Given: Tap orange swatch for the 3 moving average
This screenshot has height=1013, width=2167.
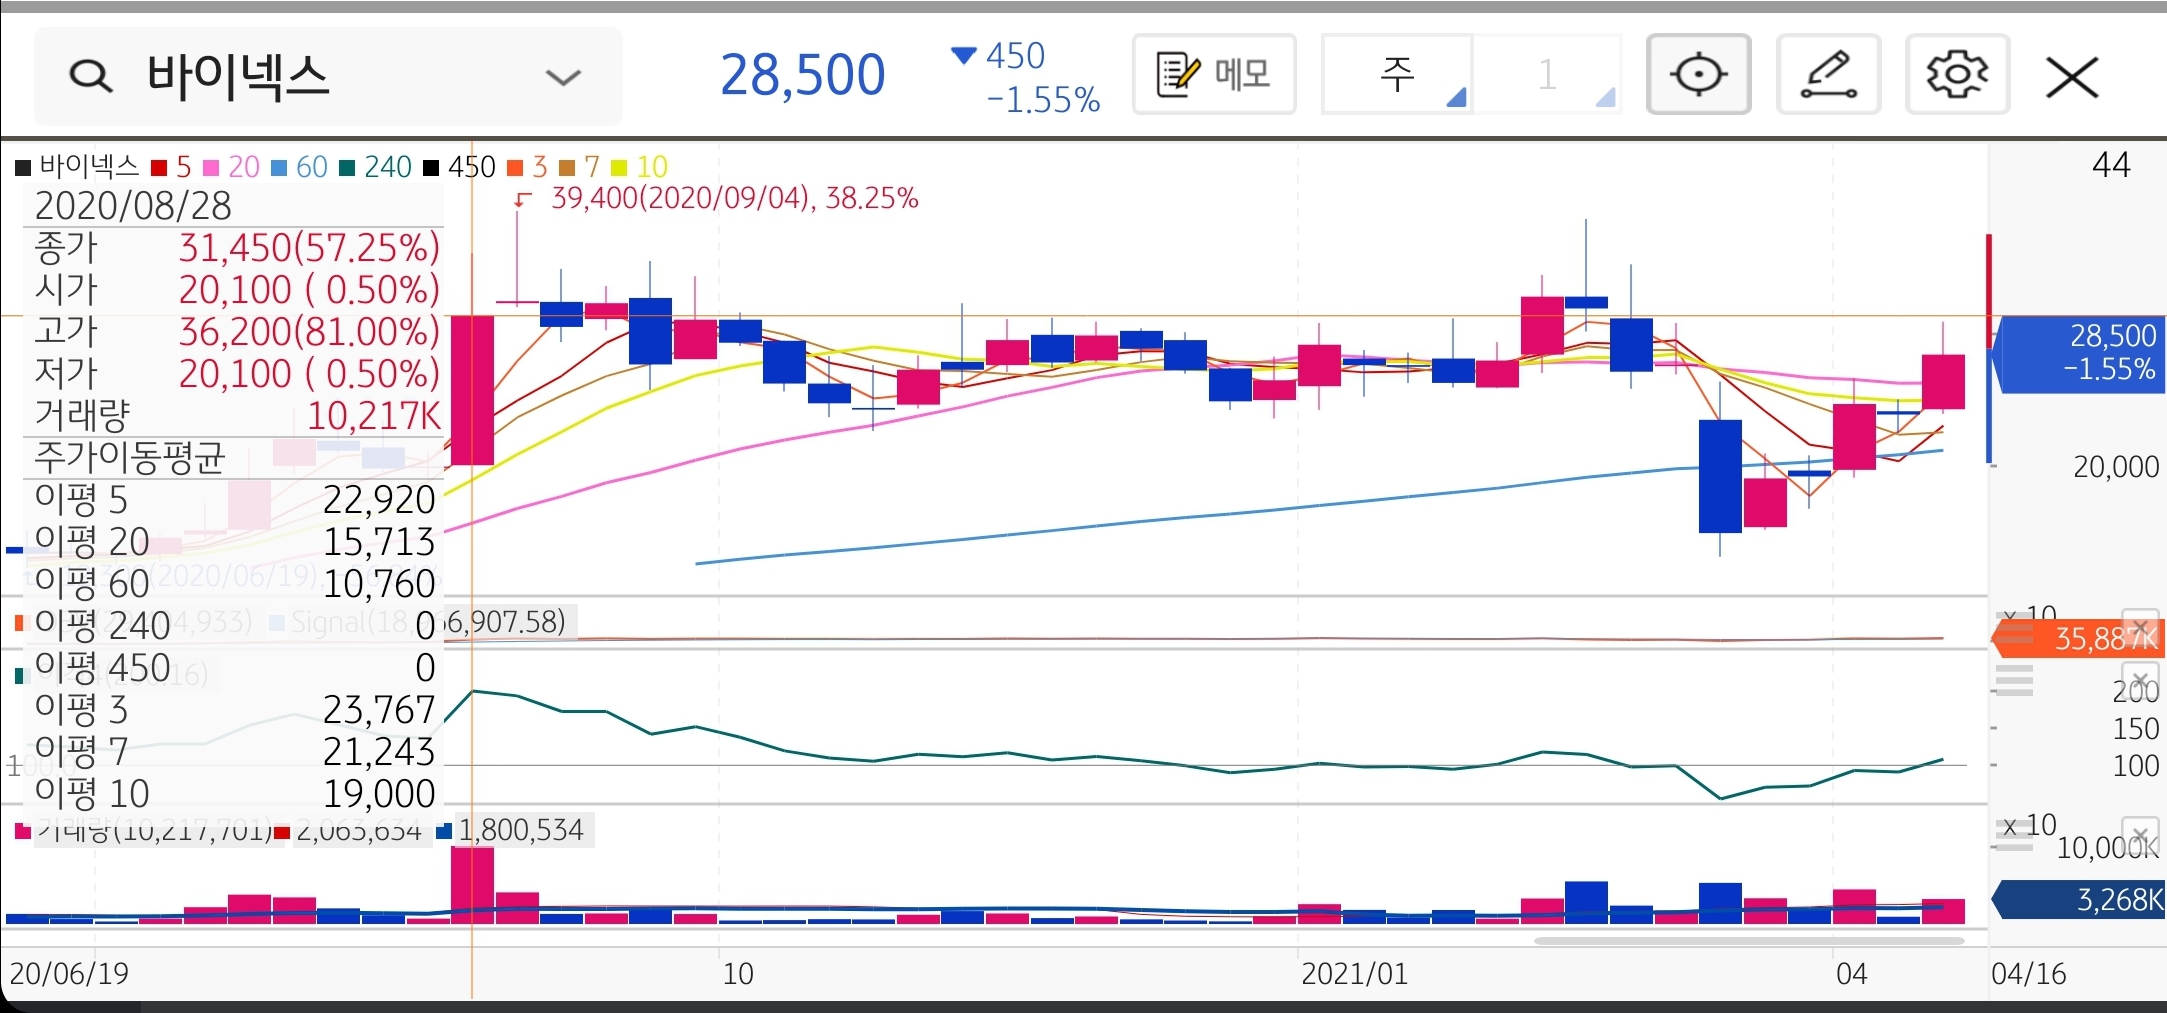Looking at the screenshot, I should click(x=515, y=167).
